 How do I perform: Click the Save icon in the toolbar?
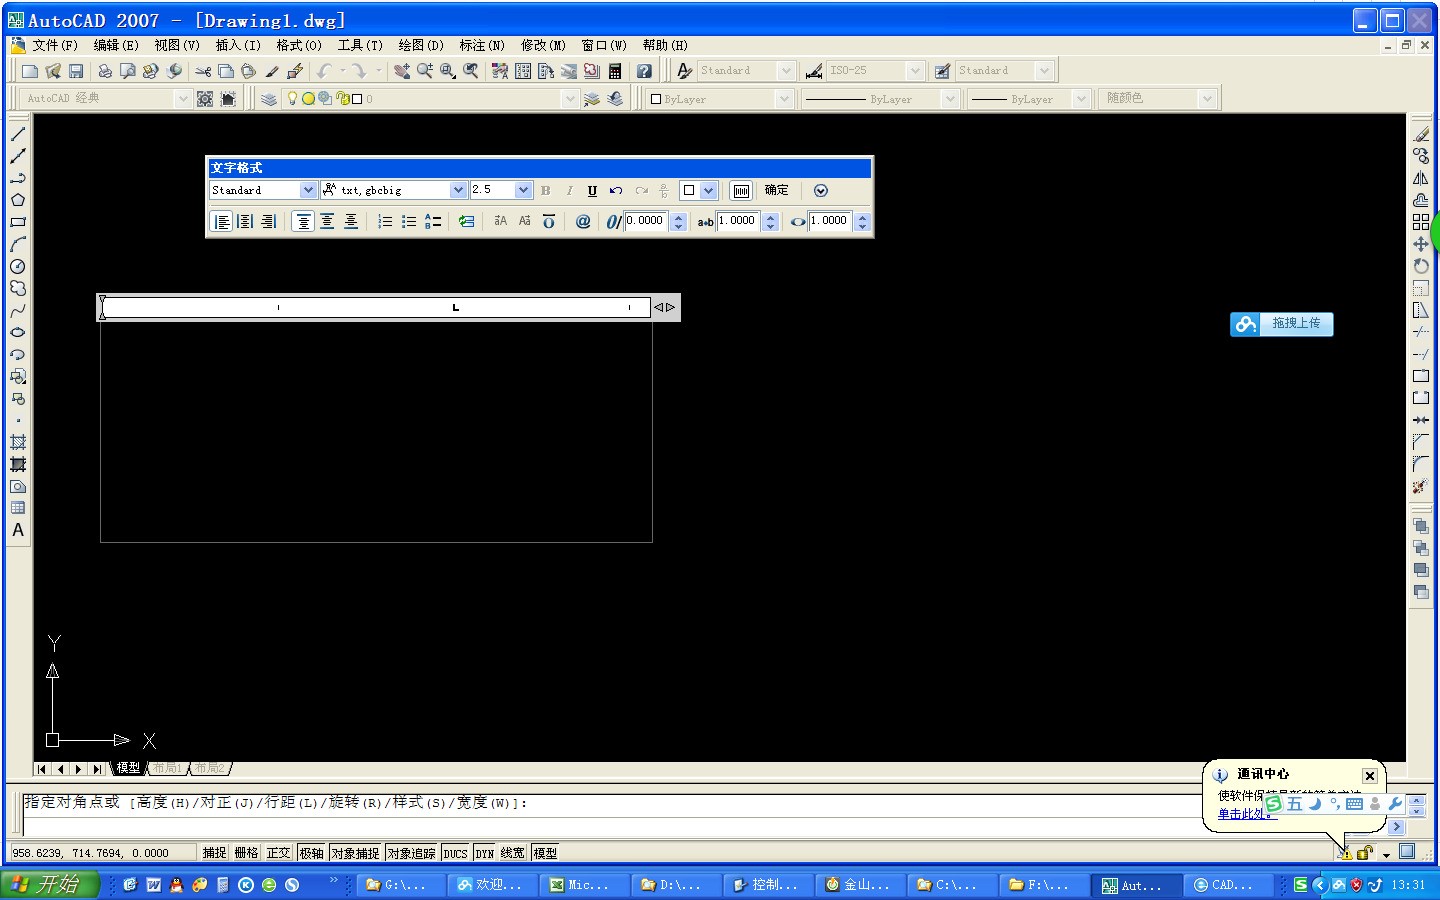coord(76,71)
